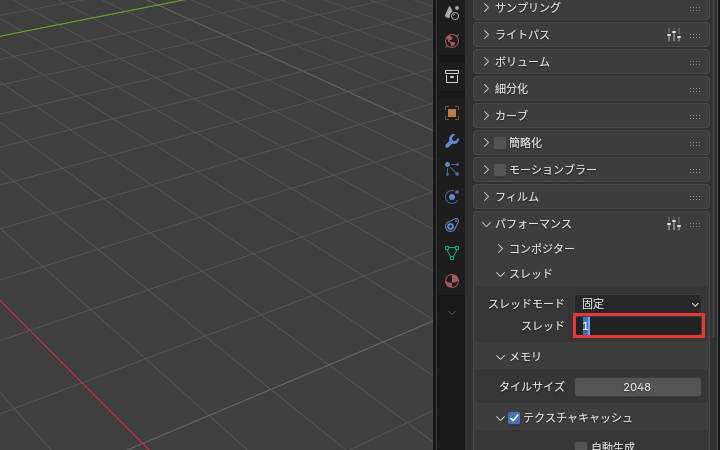720x450 pixels.
Task: Expand the モーションブラー panel arrow
Action: tap(486, 169)
